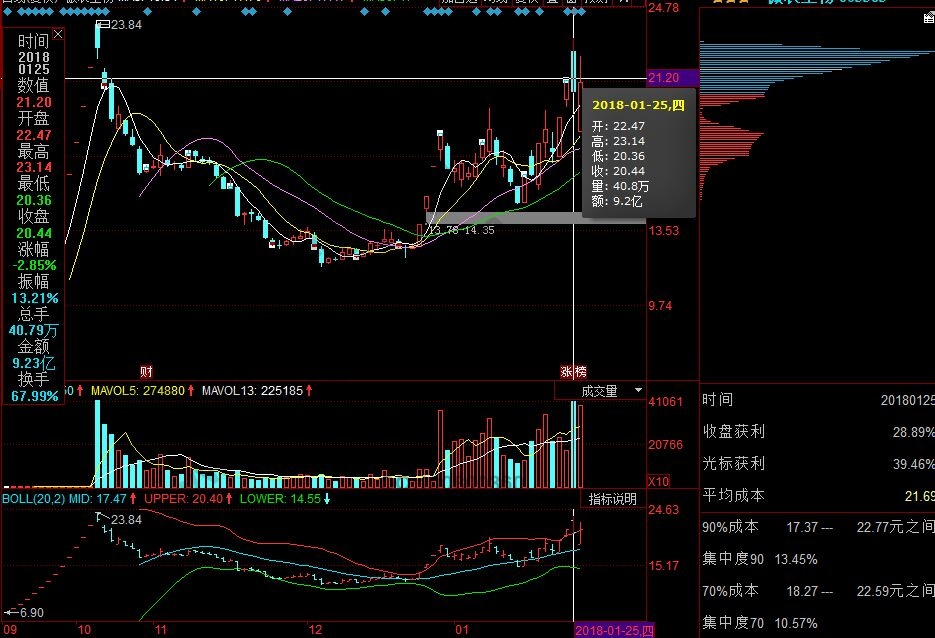Click the red up arrow beside MAVOL13
This screenshot has height=638, width=935.
click(310, 390)
